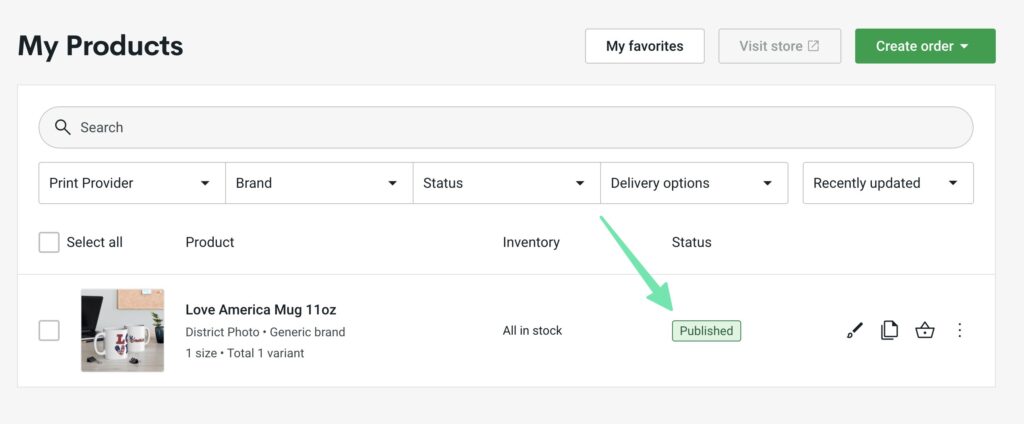Click the order basket icon
Image resolution: width=1024 pixels, height=424 pixels.
(924, 330)
